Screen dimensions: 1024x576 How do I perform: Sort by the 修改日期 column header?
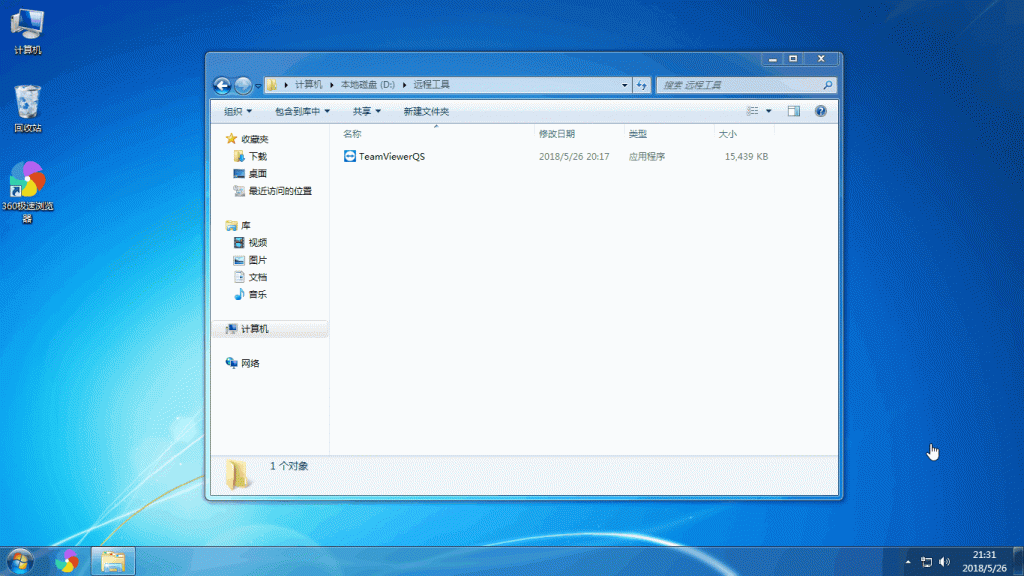pyautogui.click(x=557, y=133)
